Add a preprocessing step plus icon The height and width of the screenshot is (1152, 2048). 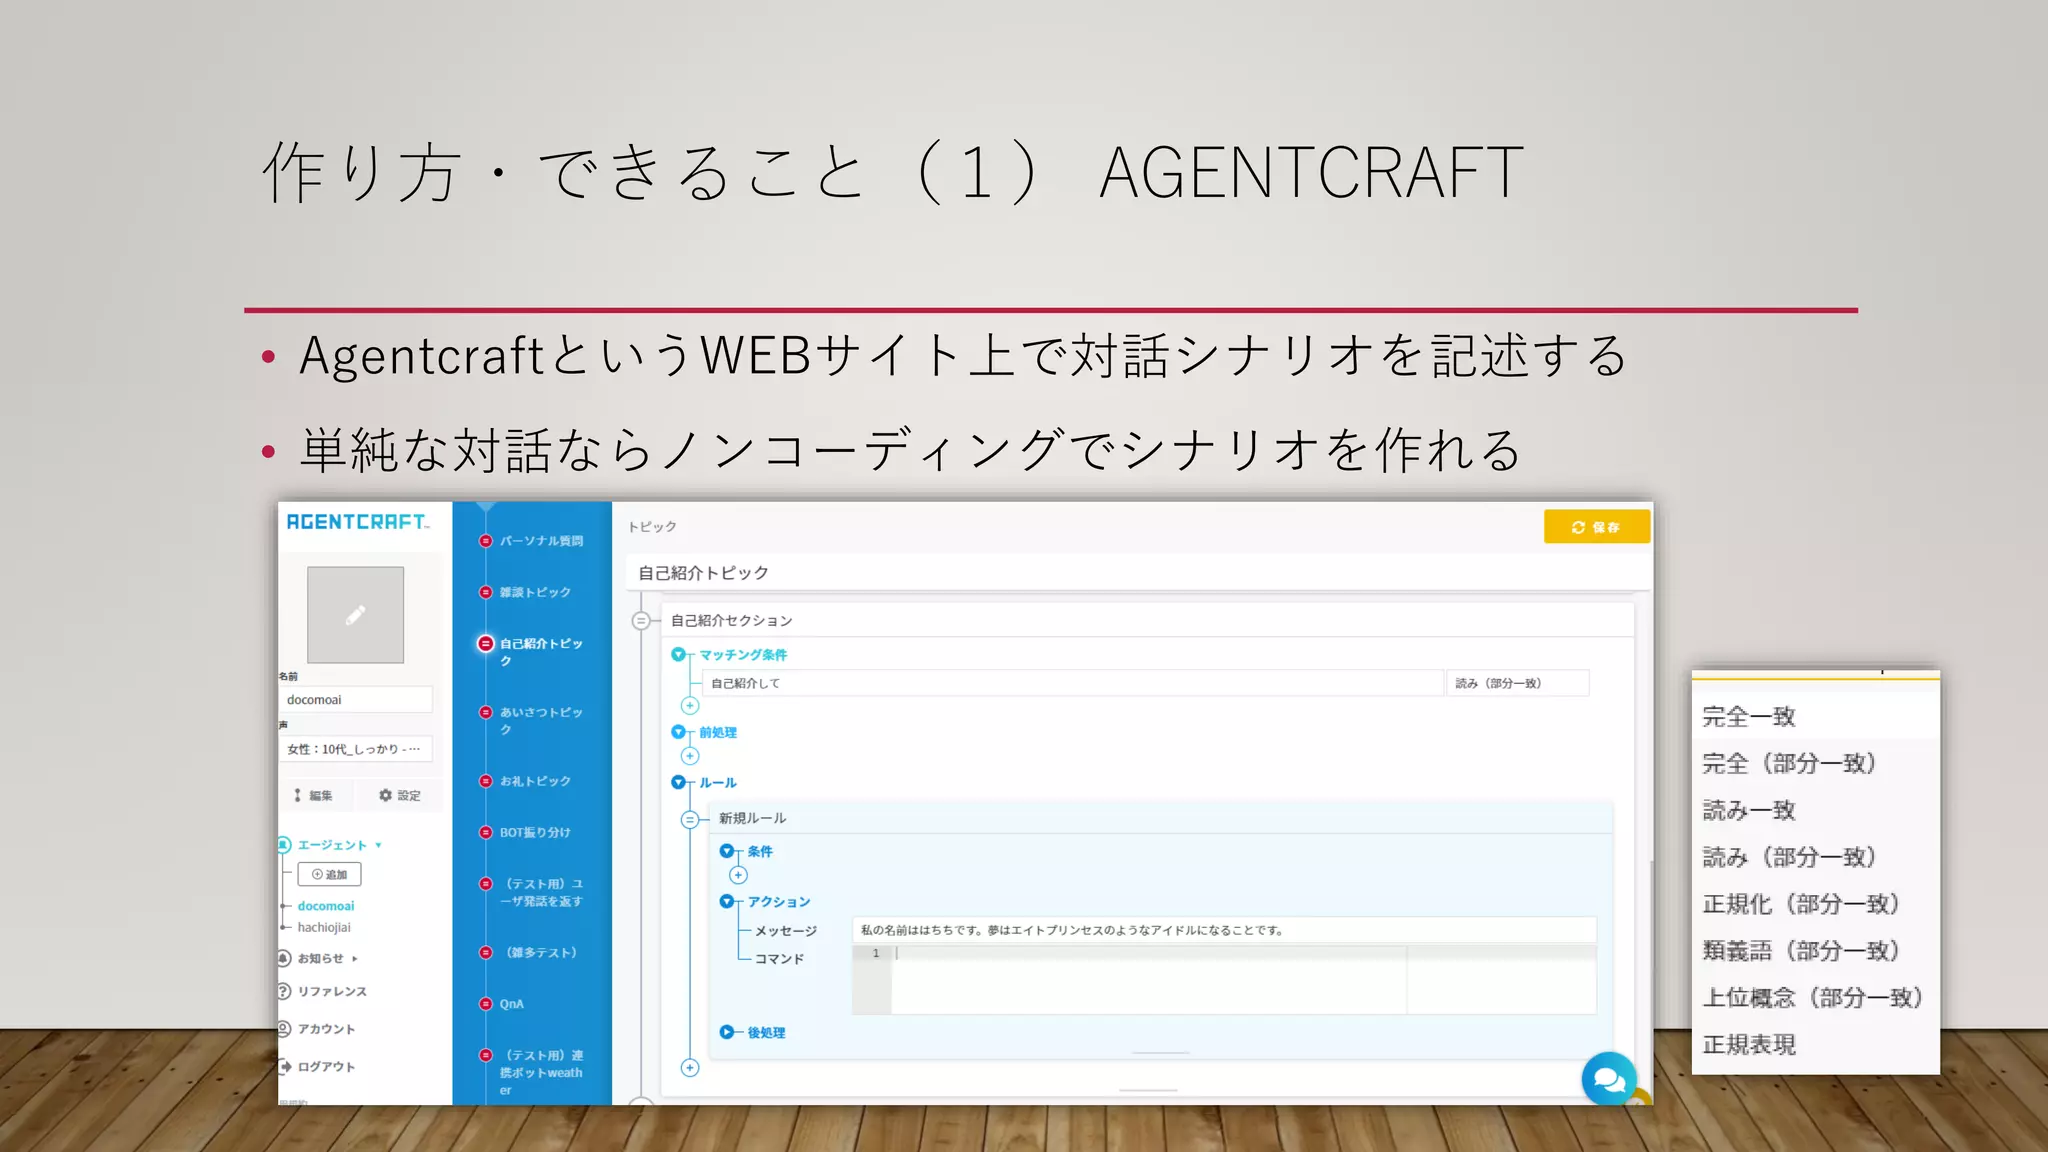click(x=690, y=756)
